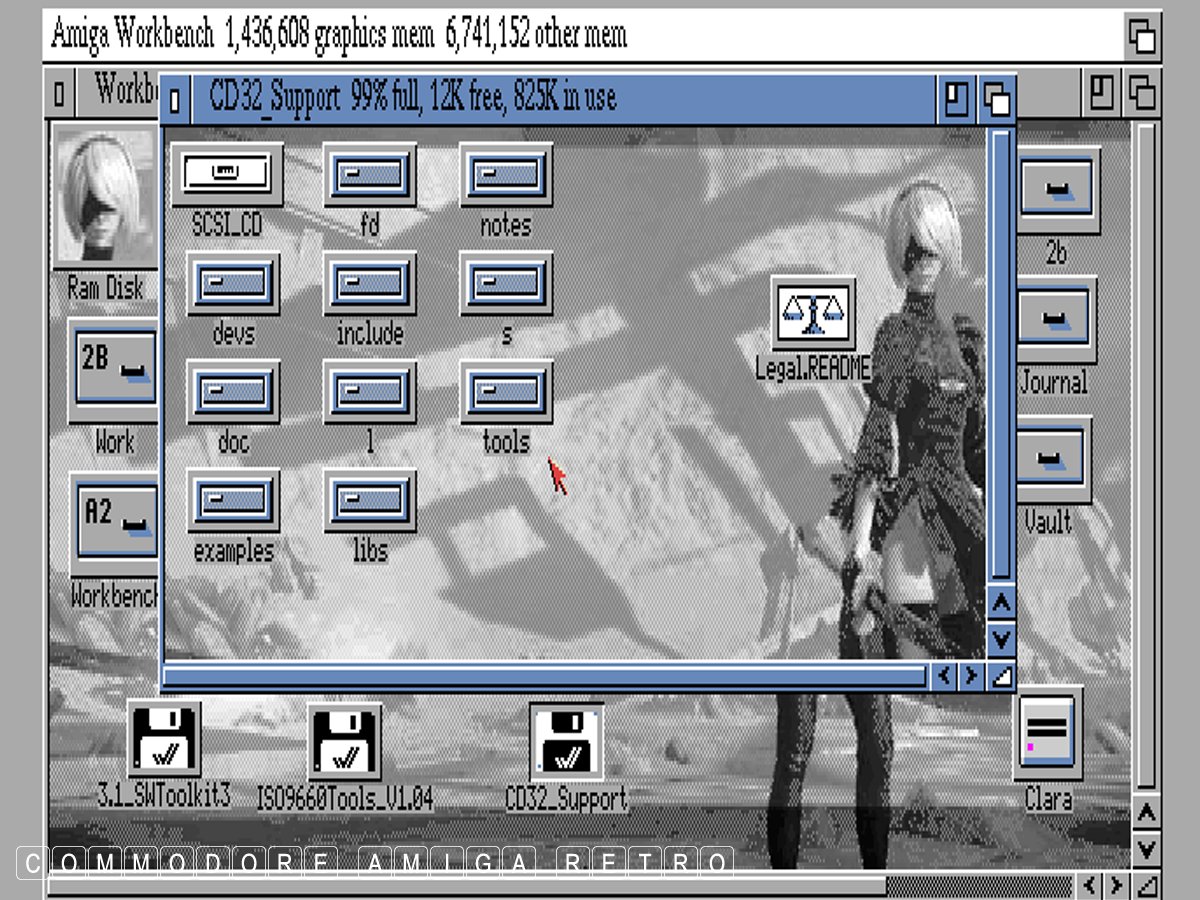The height and width of the screenshot is (900, 1200).
Task: Toggle depth gadget on CD32_Support window
Action: [996, 99]
